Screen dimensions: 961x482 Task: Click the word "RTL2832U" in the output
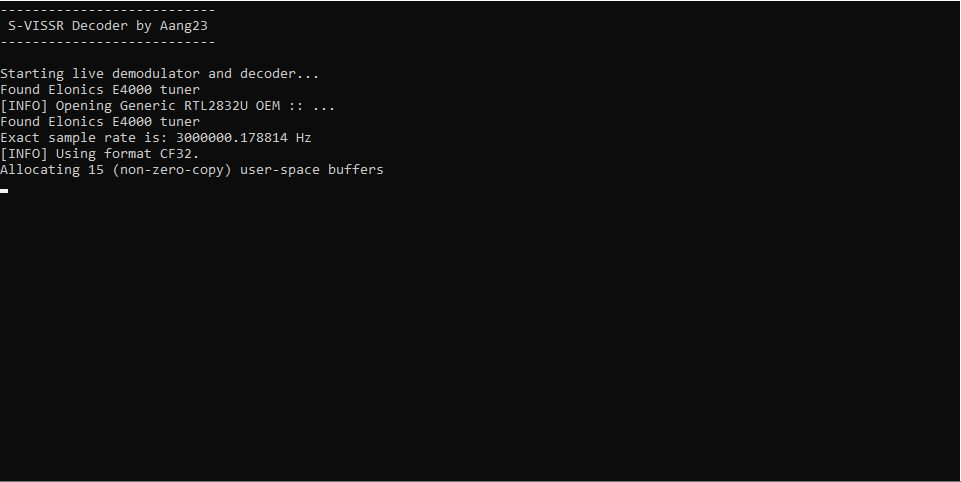point(216,105)
